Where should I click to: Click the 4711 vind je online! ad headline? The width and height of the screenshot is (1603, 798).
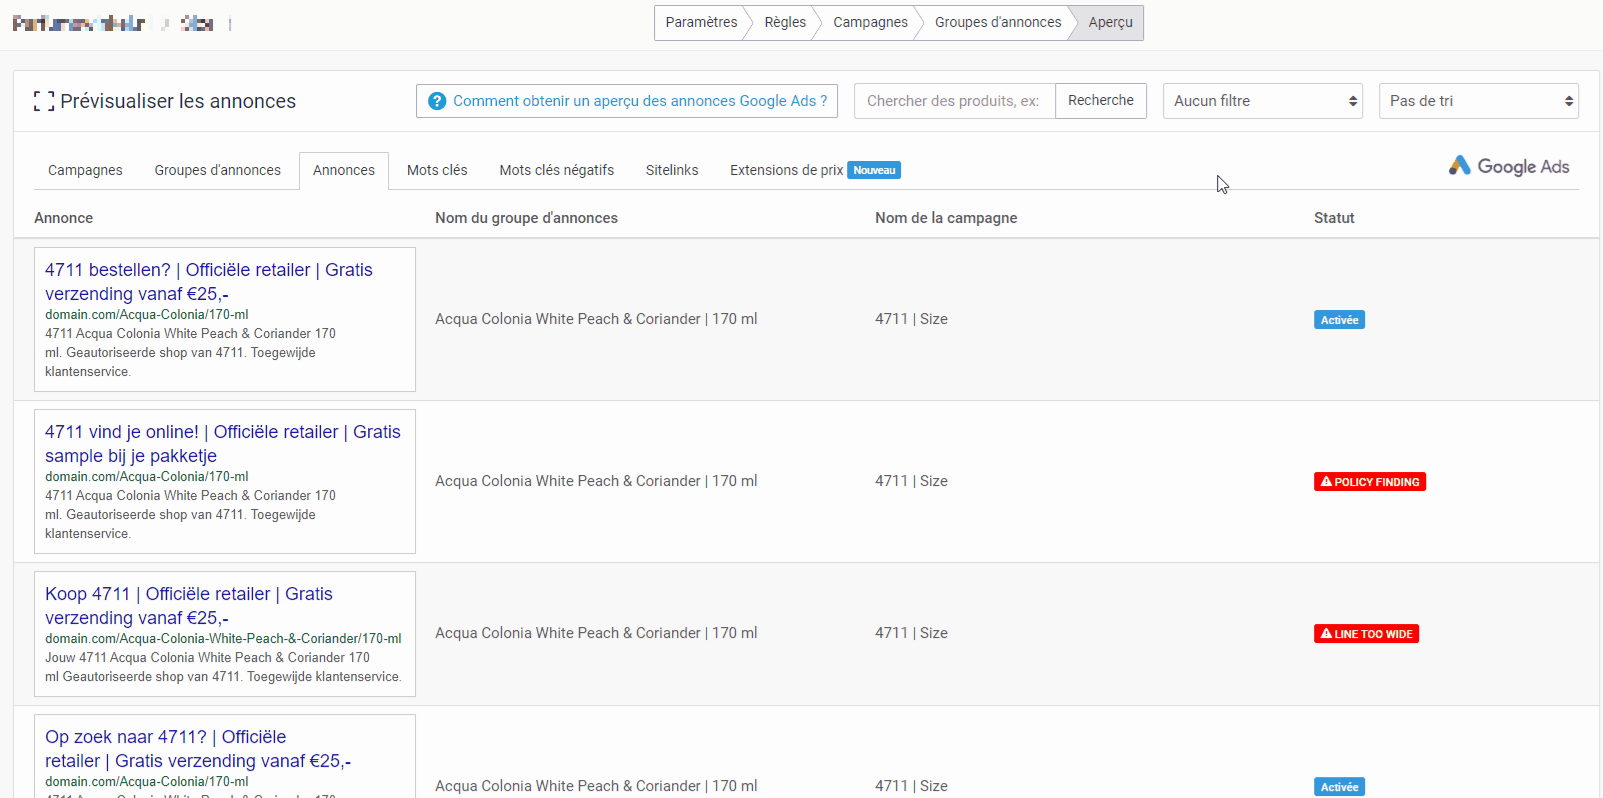click(x=223, y=444)
